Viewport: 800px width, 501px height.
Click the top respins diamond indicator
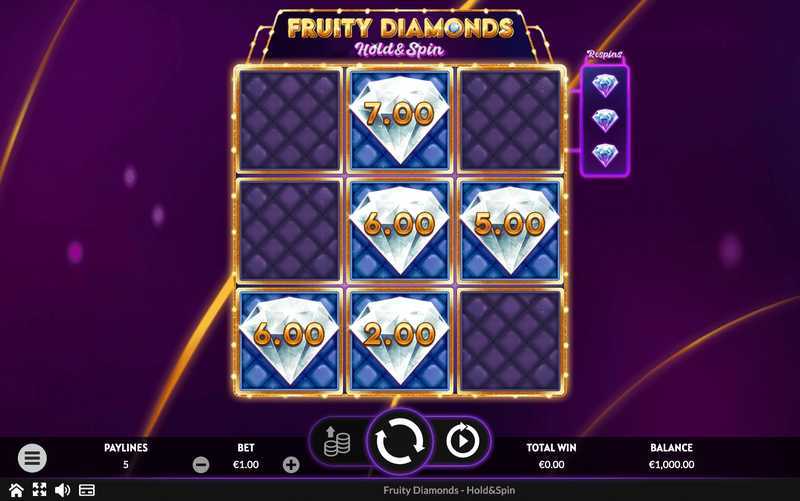tap(605, 85)
